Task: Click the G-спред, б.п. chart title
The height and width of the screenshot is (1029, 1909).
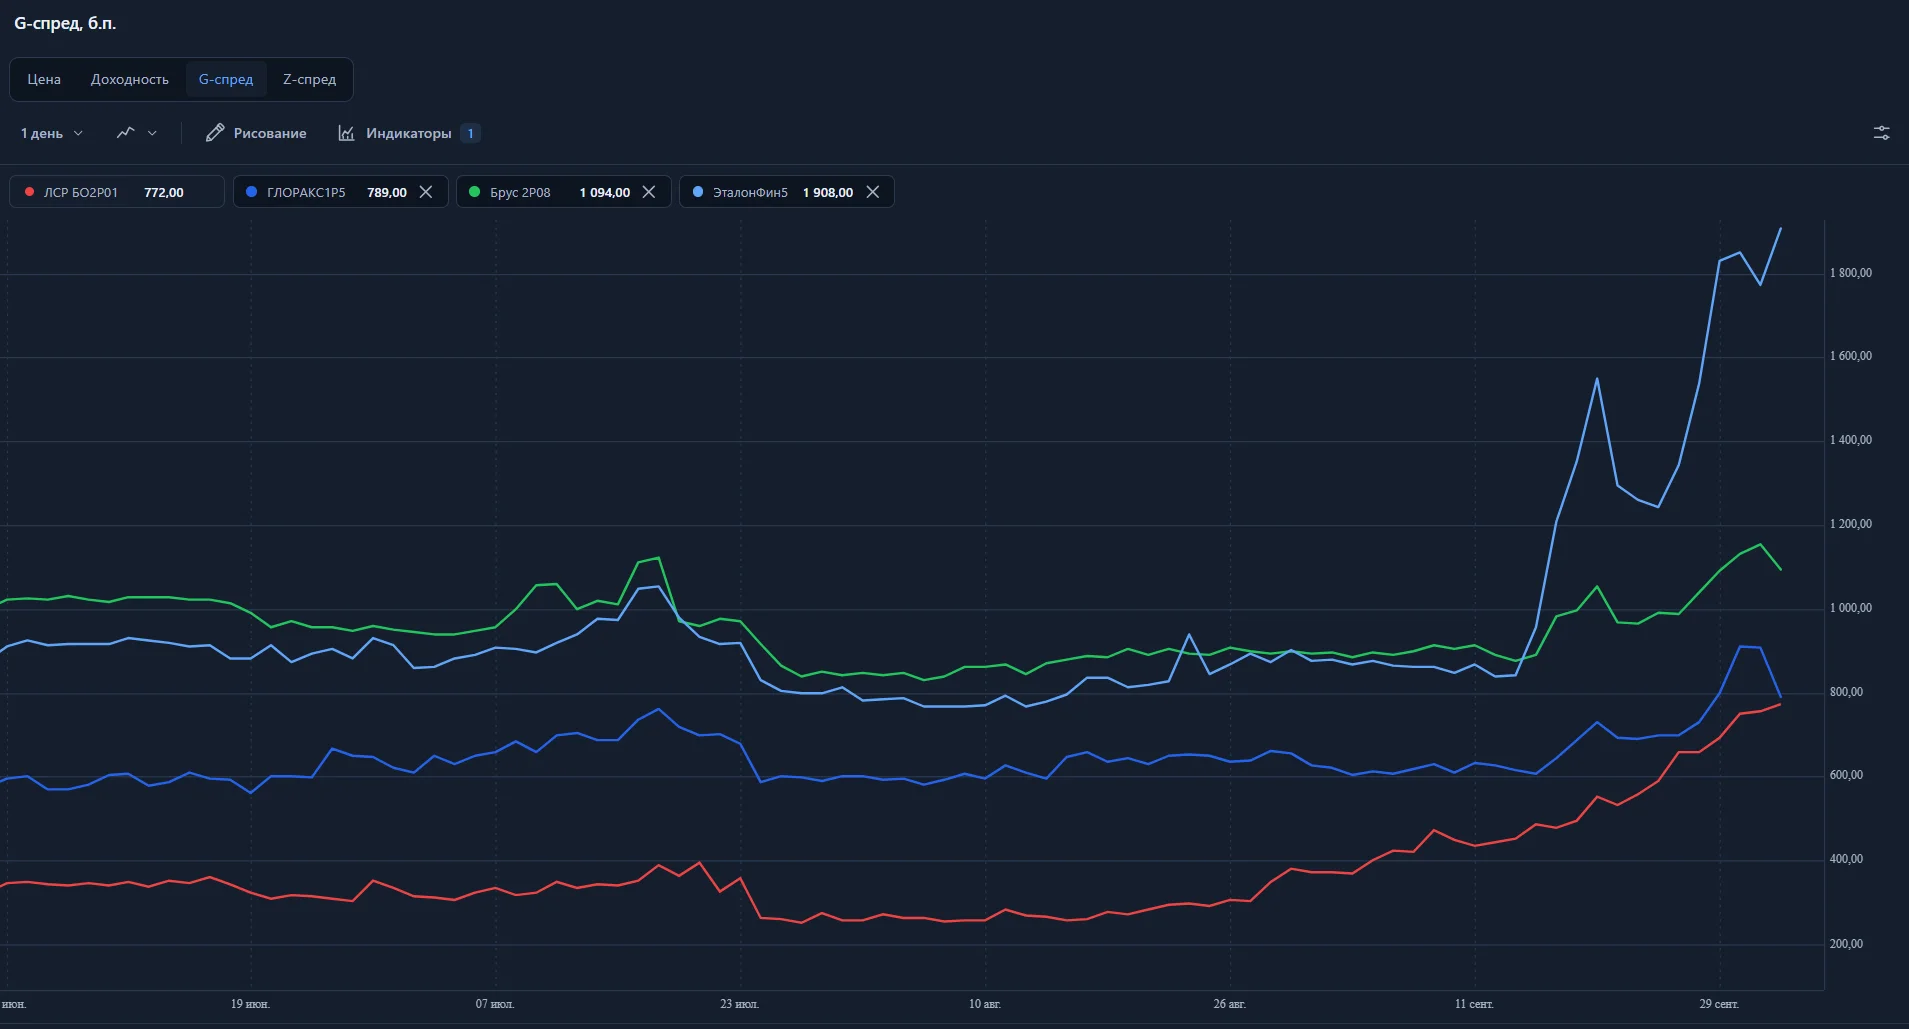Action: pyautogui.click(x=65, y=23)
